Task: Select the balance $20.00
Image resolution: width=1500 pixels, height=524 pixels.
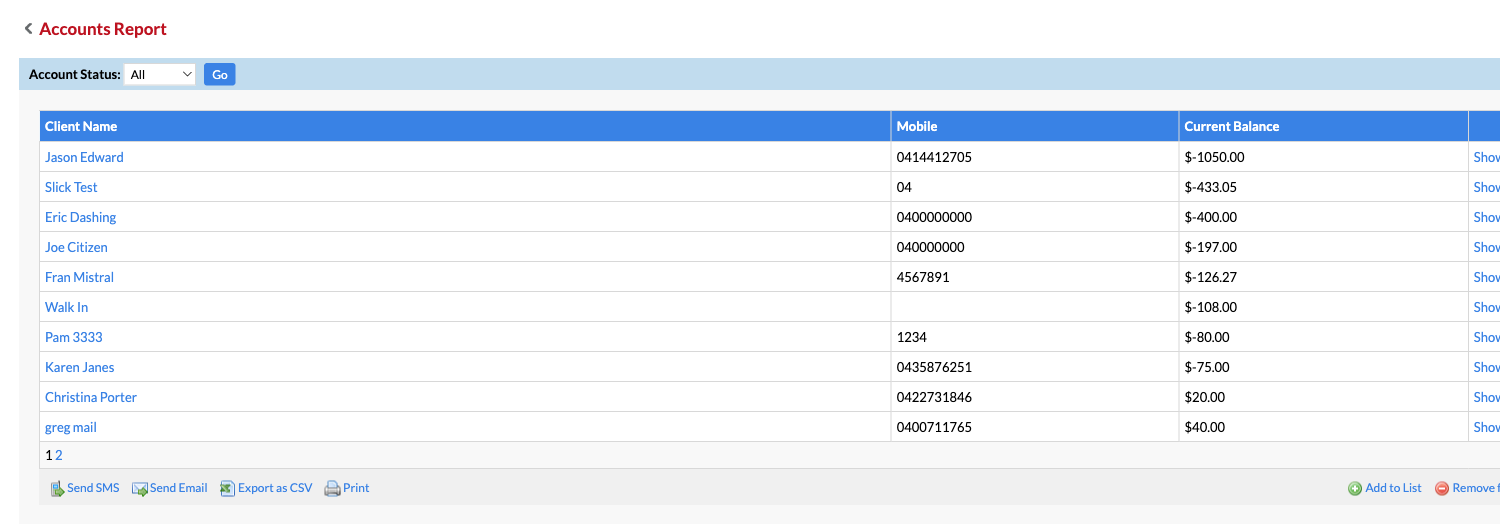Action: [1205, 397]
